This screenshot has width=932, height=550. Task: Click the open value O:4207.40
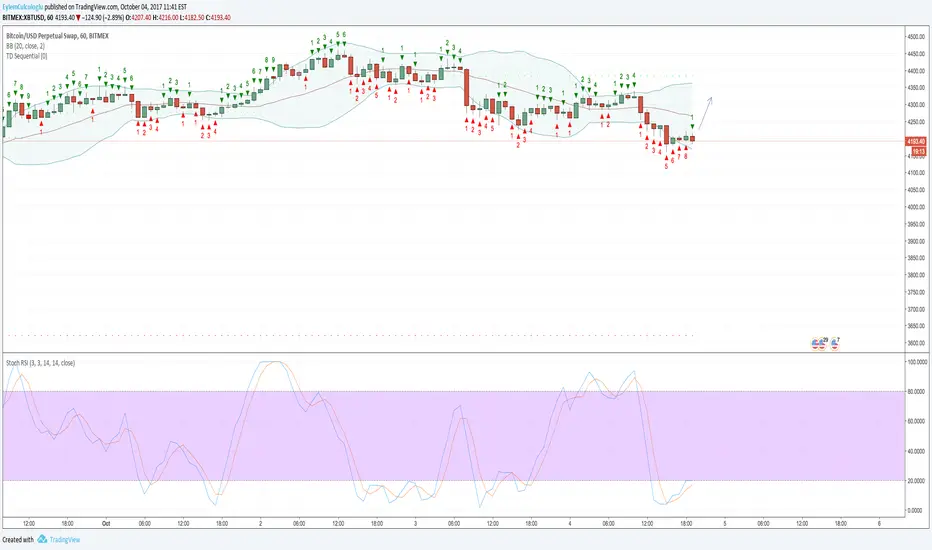tap(138, 18)
